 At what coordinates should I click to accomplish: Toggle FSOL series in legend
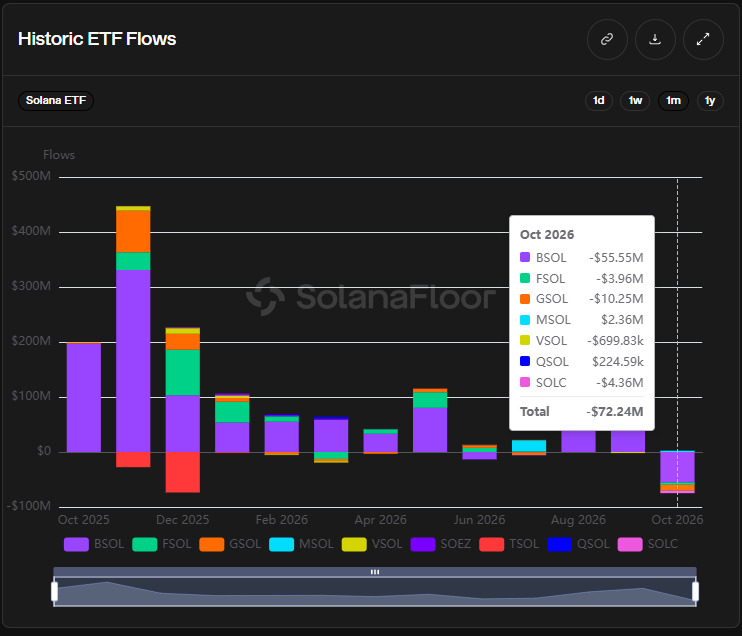click(x=162, y=544)
